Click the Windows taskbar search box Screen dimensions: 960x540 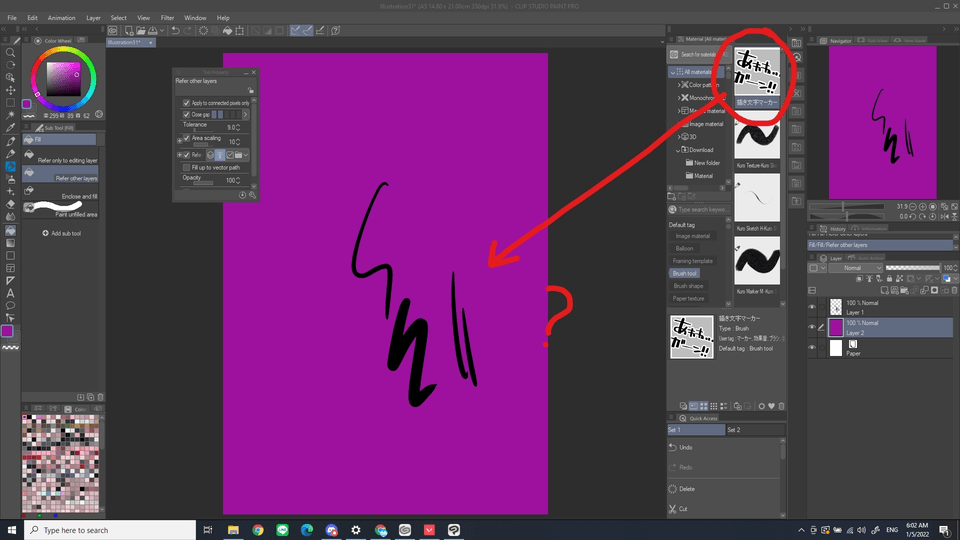(110, 530)
